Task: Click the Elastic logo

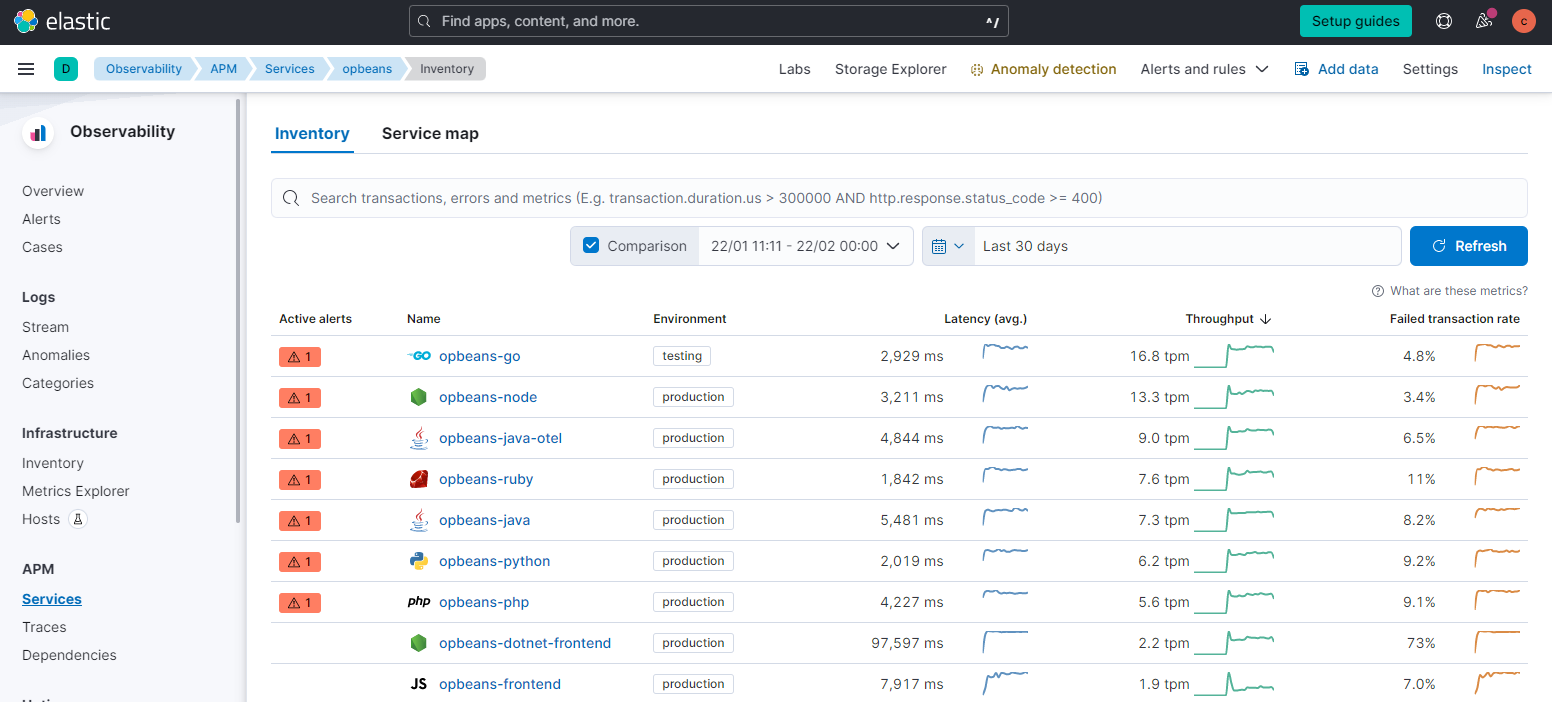Action: coord(62,21)
